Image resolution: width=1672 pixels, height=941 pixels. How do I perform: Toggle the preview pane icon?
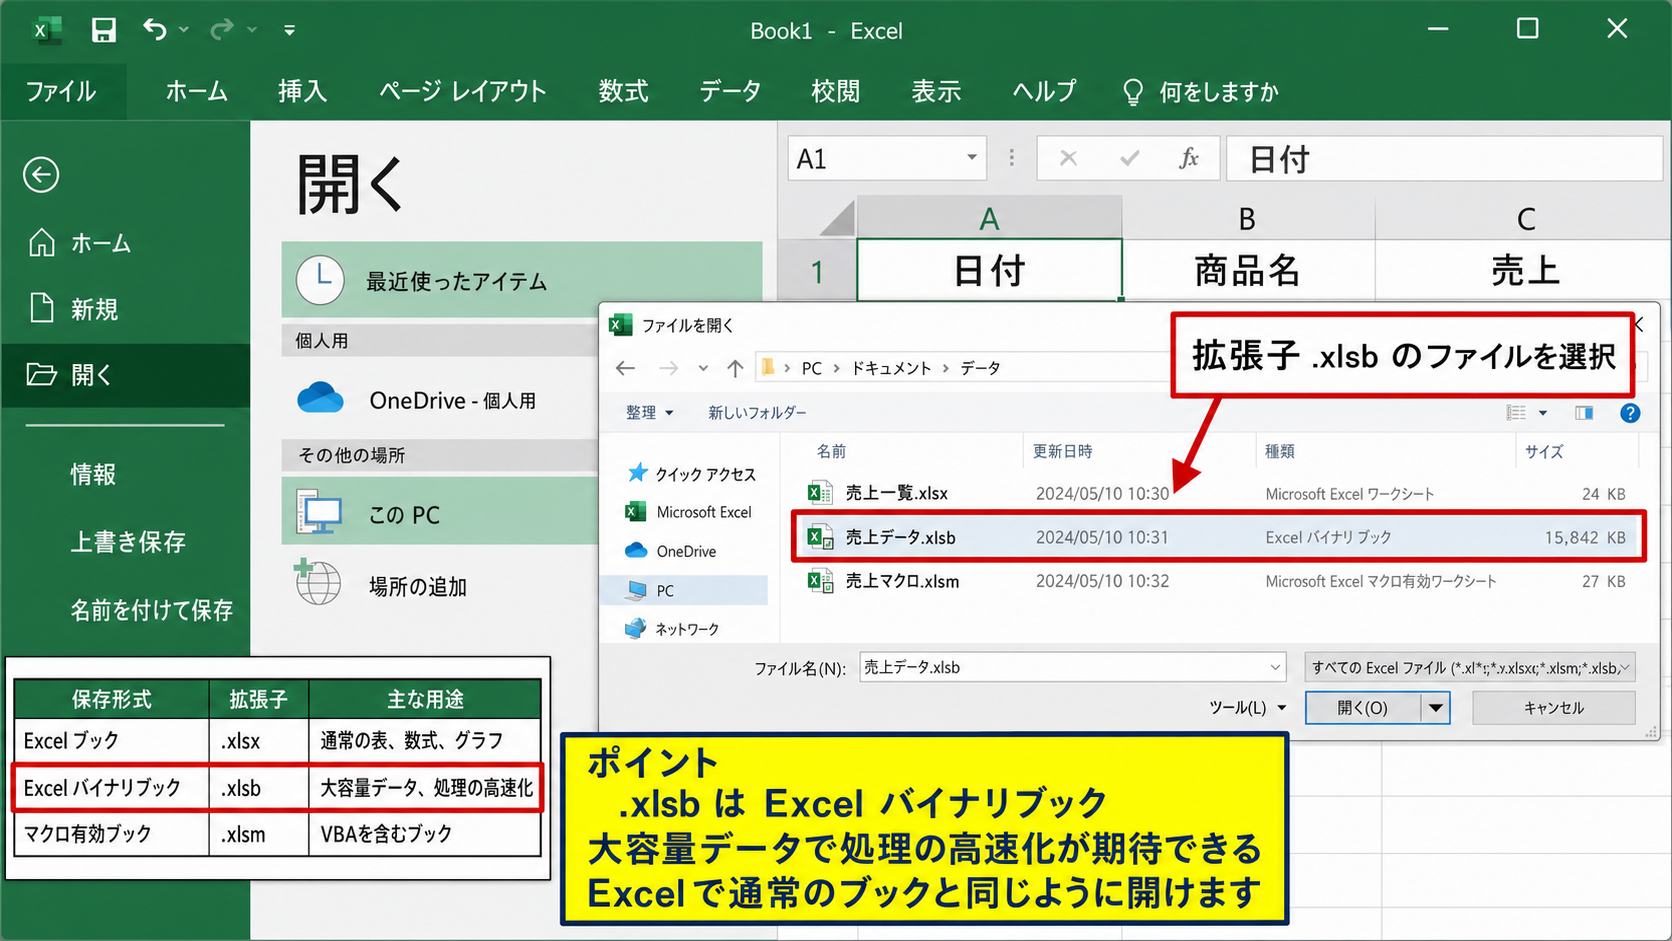tap(1584, 412)
